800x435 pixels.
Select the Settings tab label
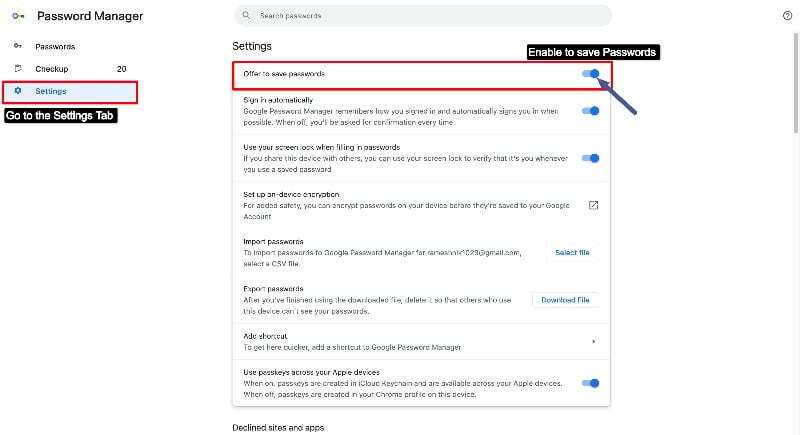click(x=51, y=91)
